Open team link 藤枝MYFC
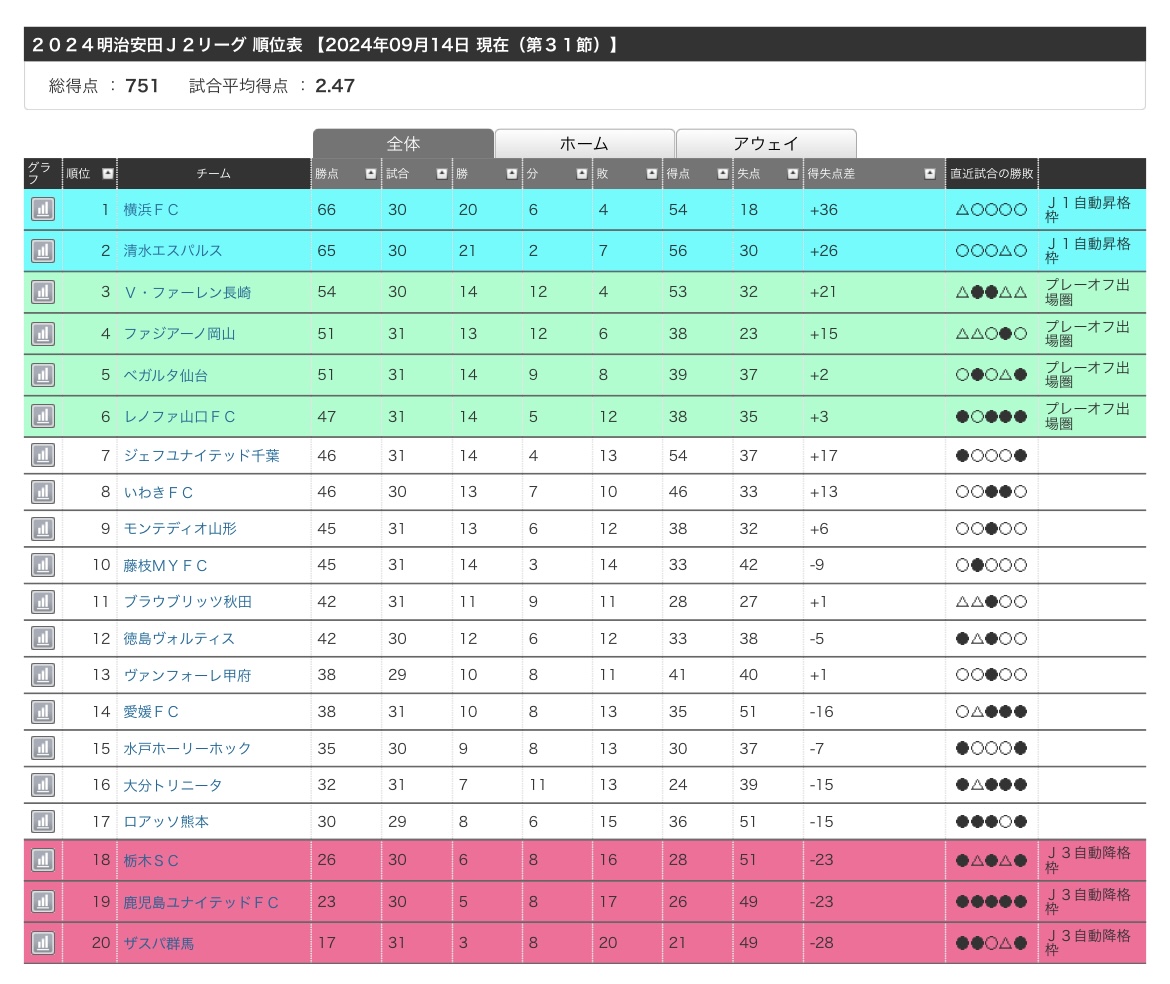 166,565
